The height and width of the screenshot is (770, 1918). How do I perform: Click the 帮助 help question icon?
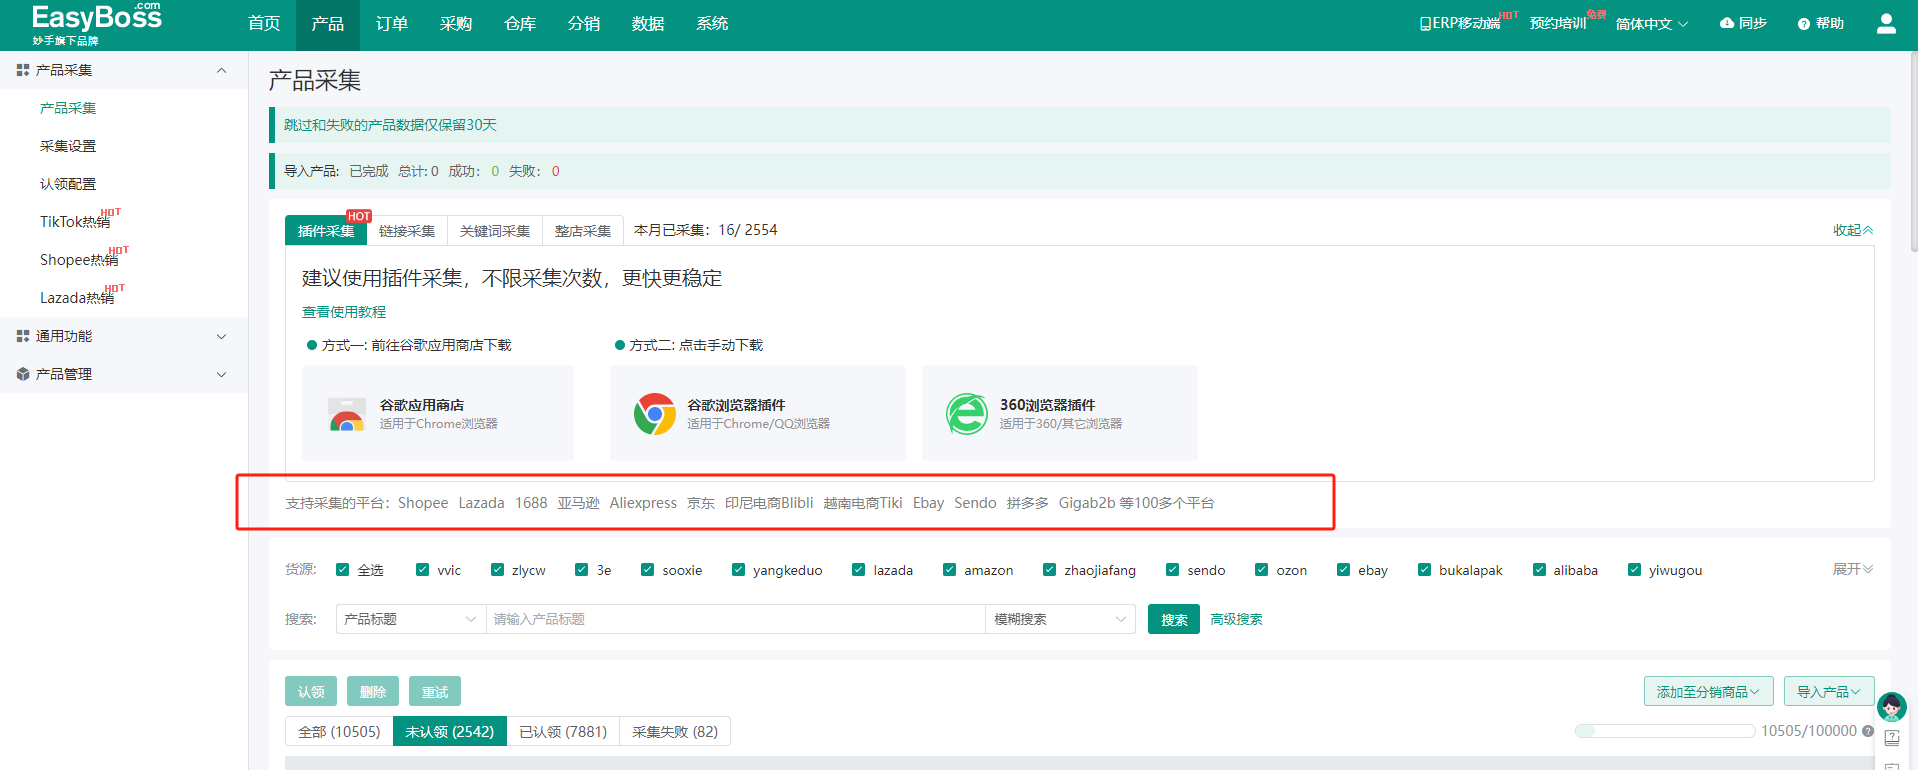[1804, 24]
